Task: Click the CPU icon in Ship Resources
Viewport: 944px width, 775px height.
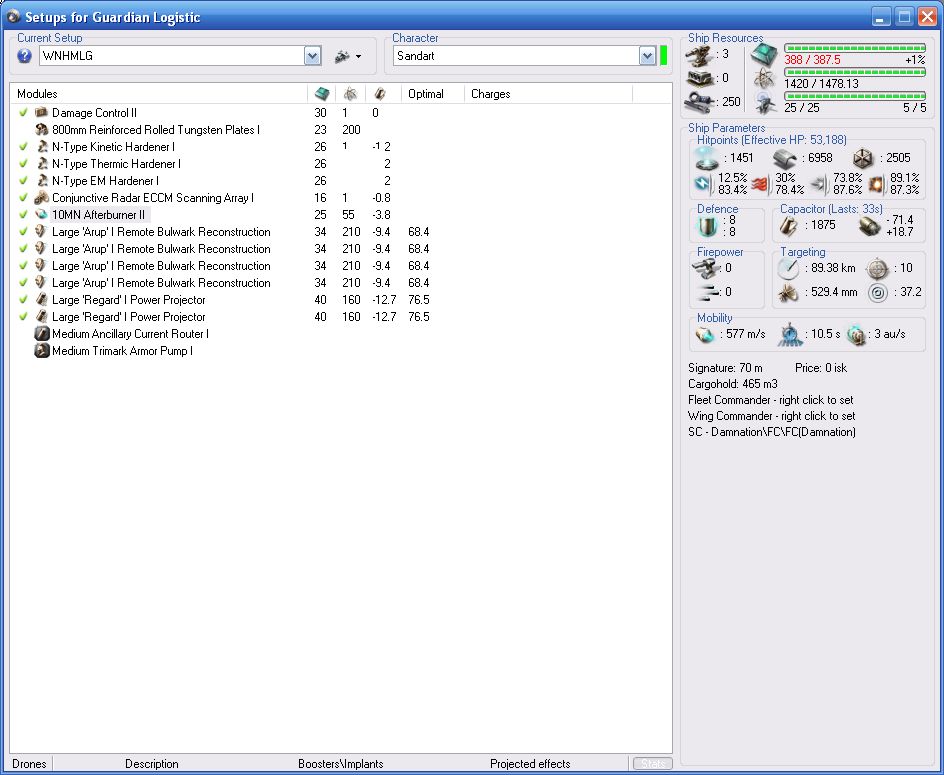Action: coord(765,55)
